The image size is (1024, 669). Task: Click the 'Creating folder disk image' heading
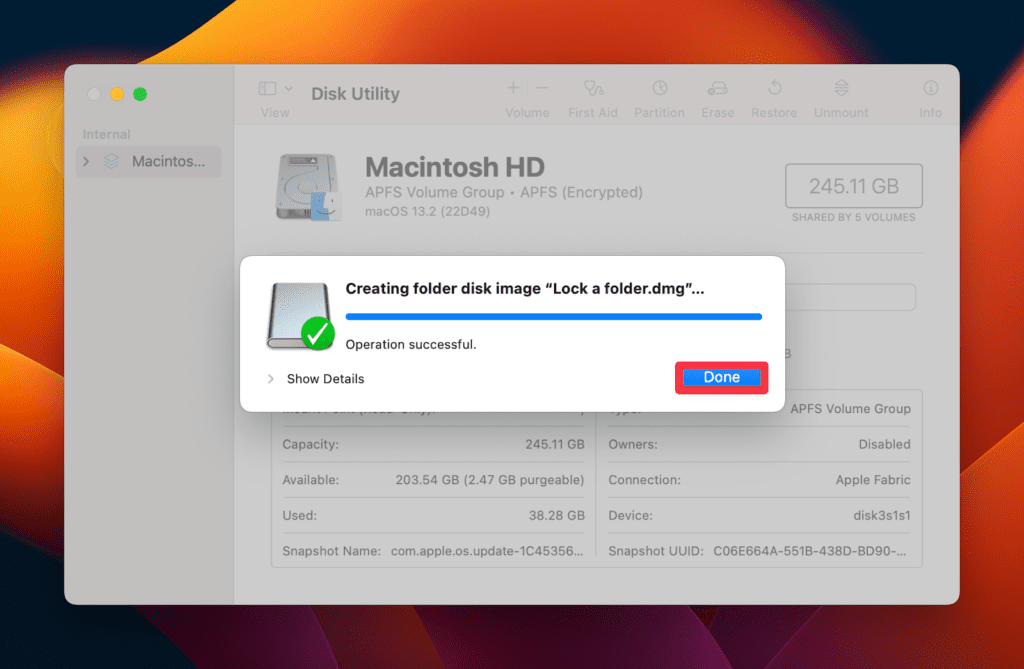(524, 289)
